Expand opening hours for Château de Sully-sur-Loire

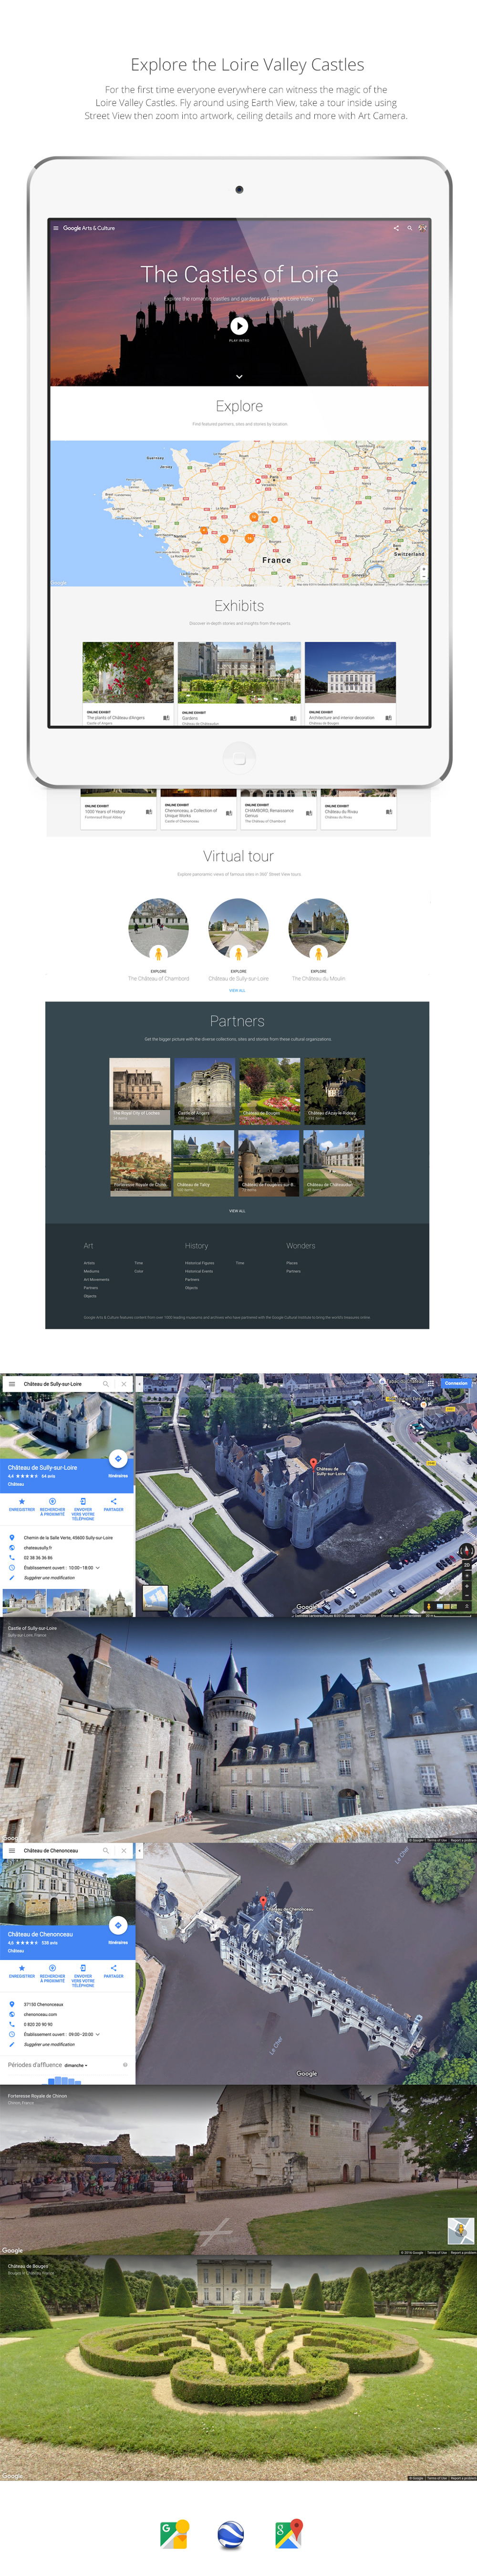coord(98,1568)
